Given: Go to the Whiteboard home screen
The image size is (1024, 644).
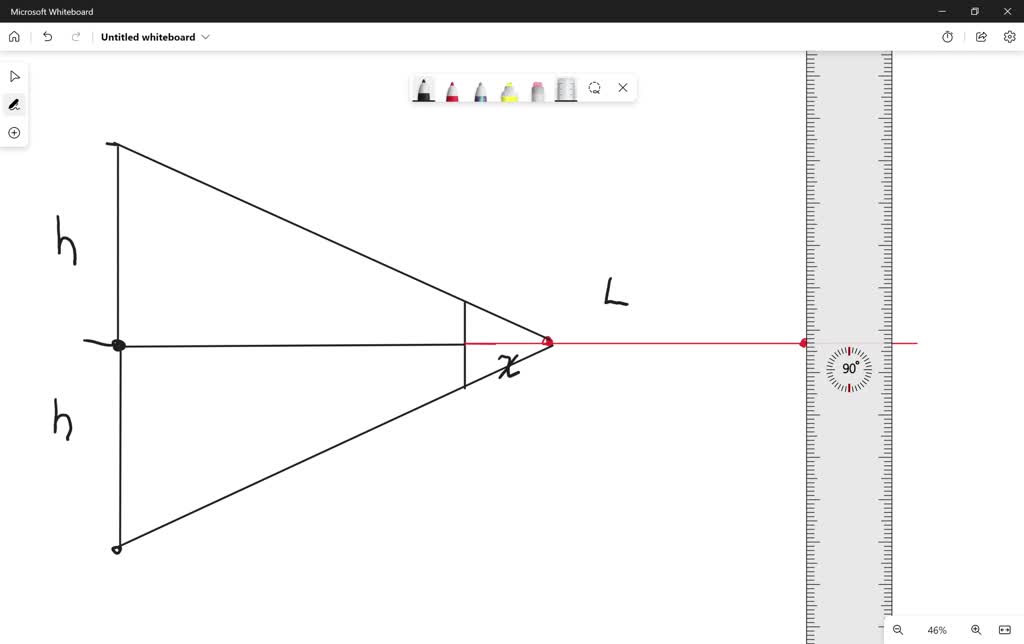Looking at the screenshot, I should point(14,36).
